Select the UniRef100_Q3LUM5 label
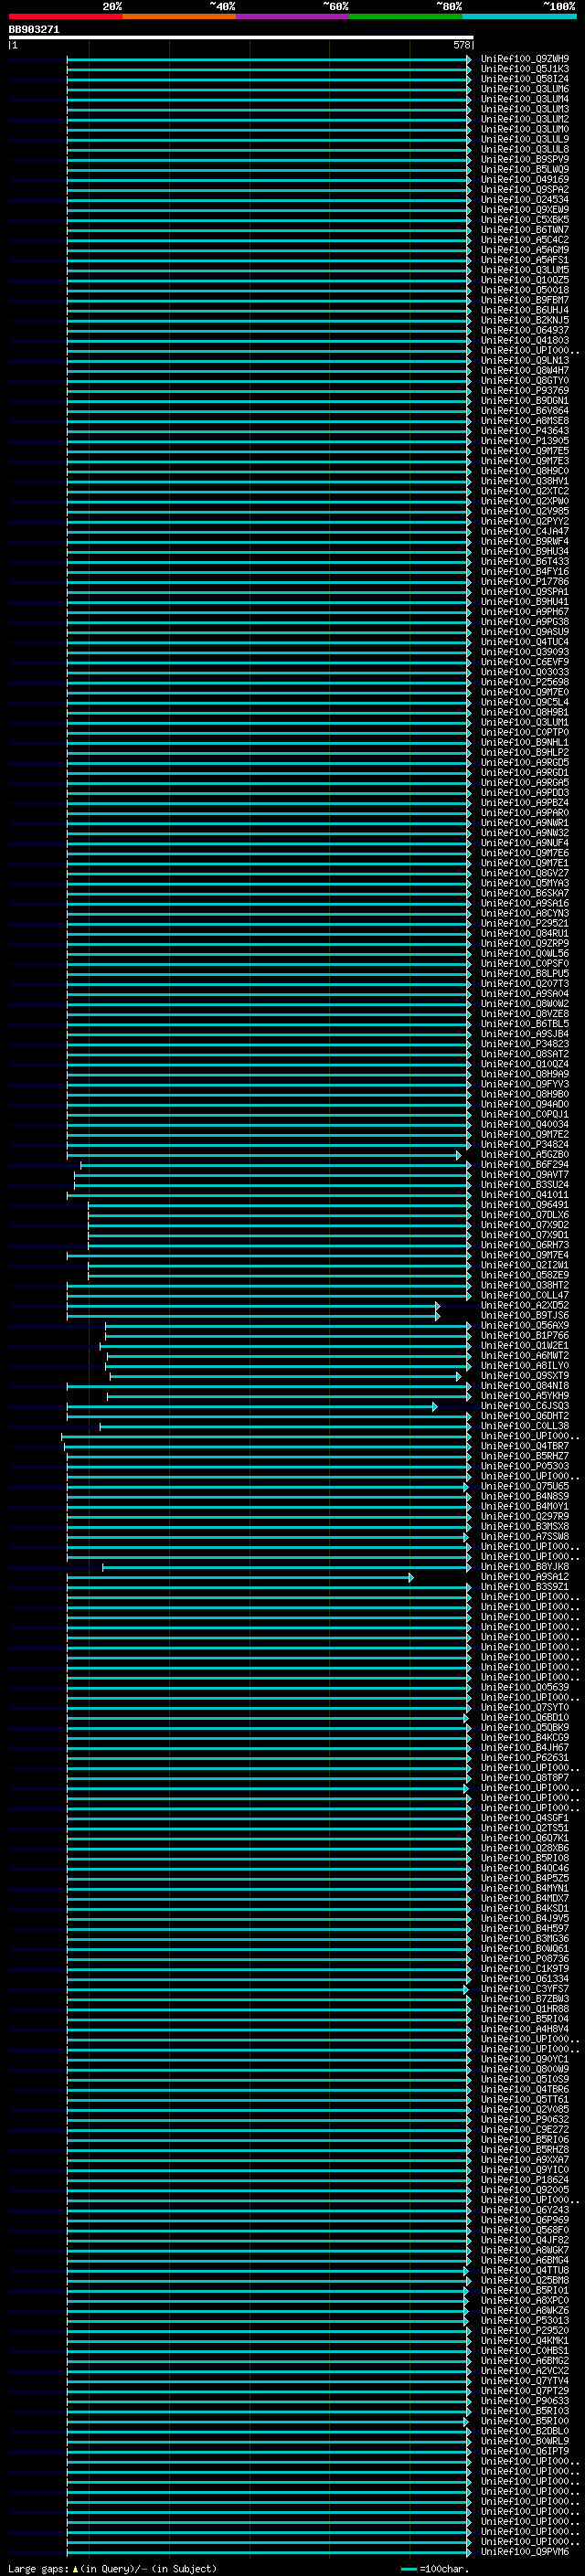The width and height of the screenshot is (585, 2576). click(x=525, y=270)
